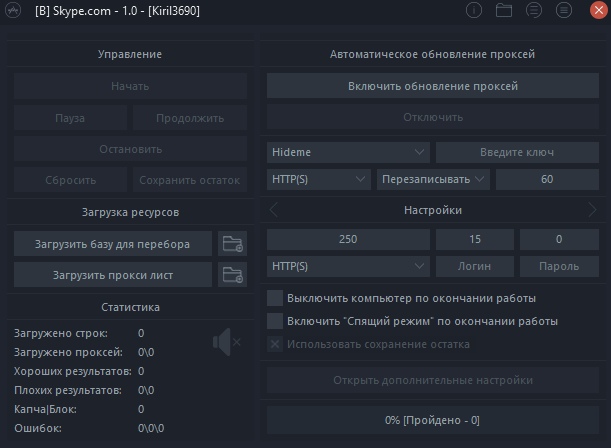The image size is (611, 448).
Task: Click the progress bar showing 0% Пройдено
Action: tap(432, 420)
